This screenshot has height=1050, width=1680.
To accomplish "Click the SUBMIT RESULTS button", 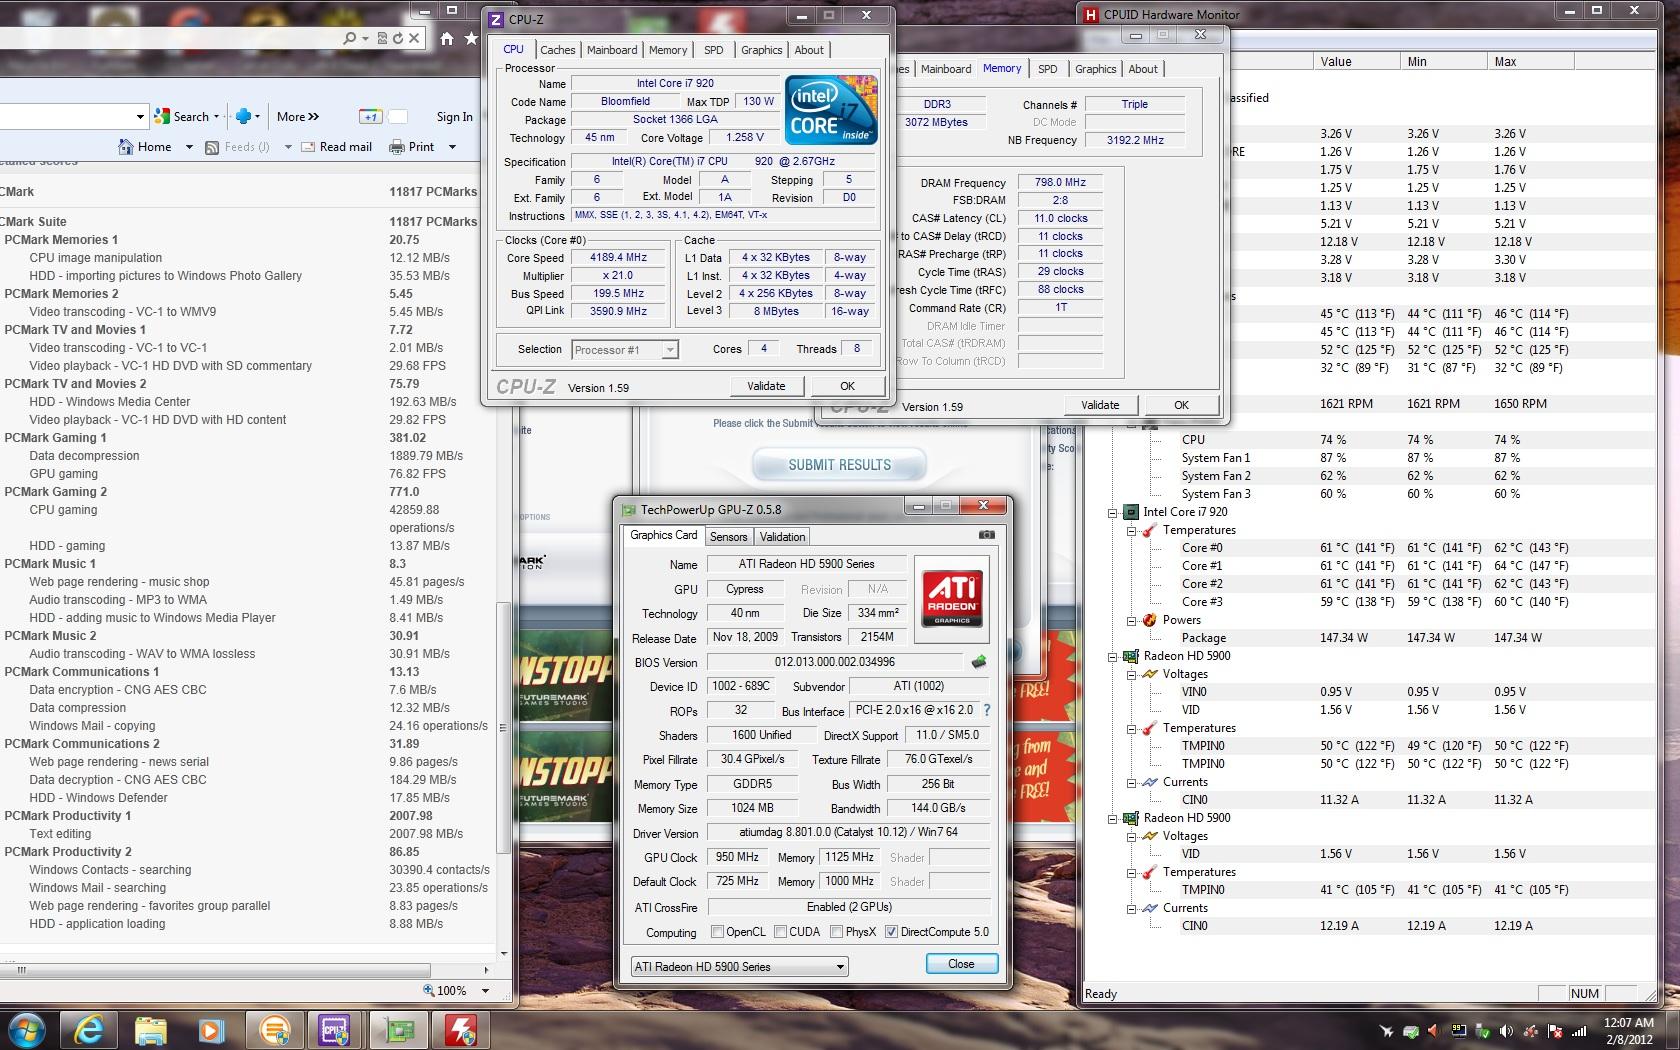I will click(x=839, y=465).
